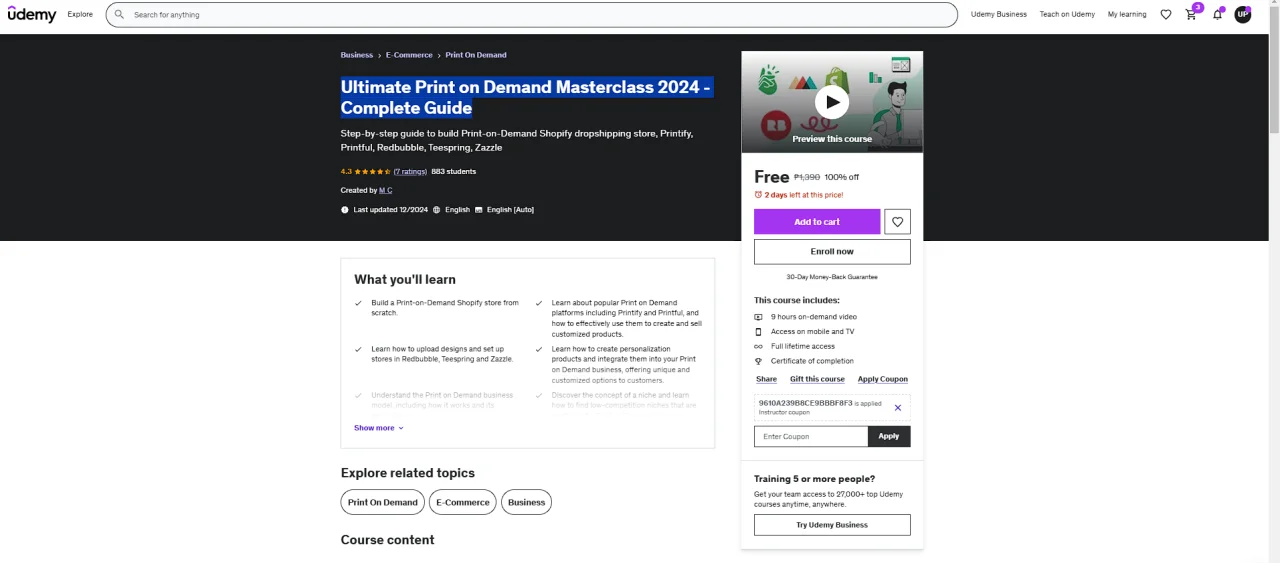1280x563 pixels.
Task: Open Business breadcrumb
Action: click(x=357, y=55)
